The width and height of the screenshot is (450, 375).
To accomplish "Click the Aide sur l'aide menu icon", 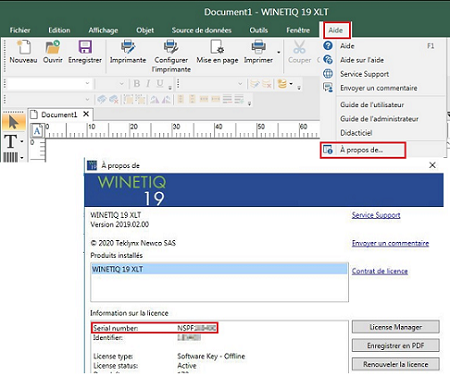I will 328,60.
